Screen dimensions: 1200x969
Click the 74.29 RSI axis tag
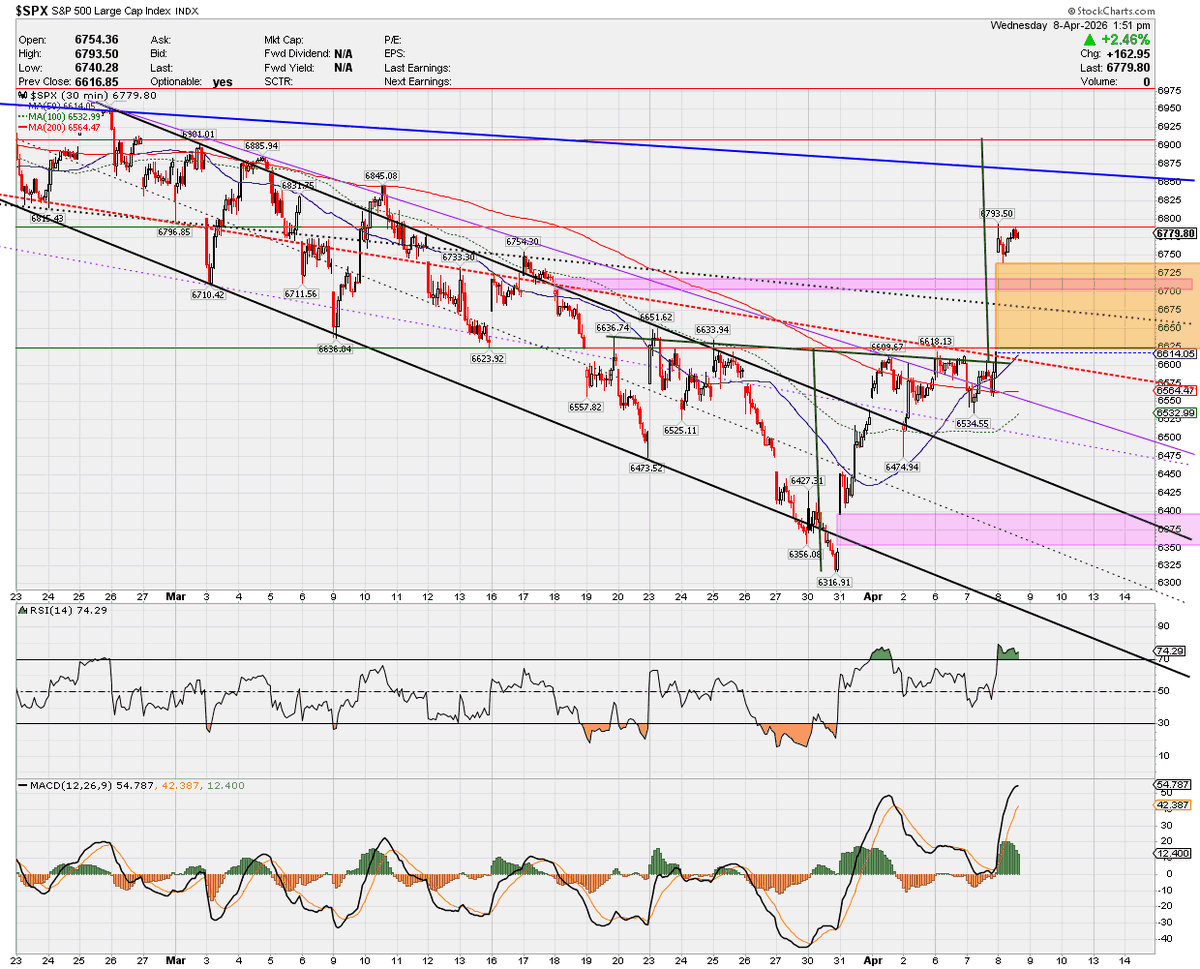pos(1170,651)
